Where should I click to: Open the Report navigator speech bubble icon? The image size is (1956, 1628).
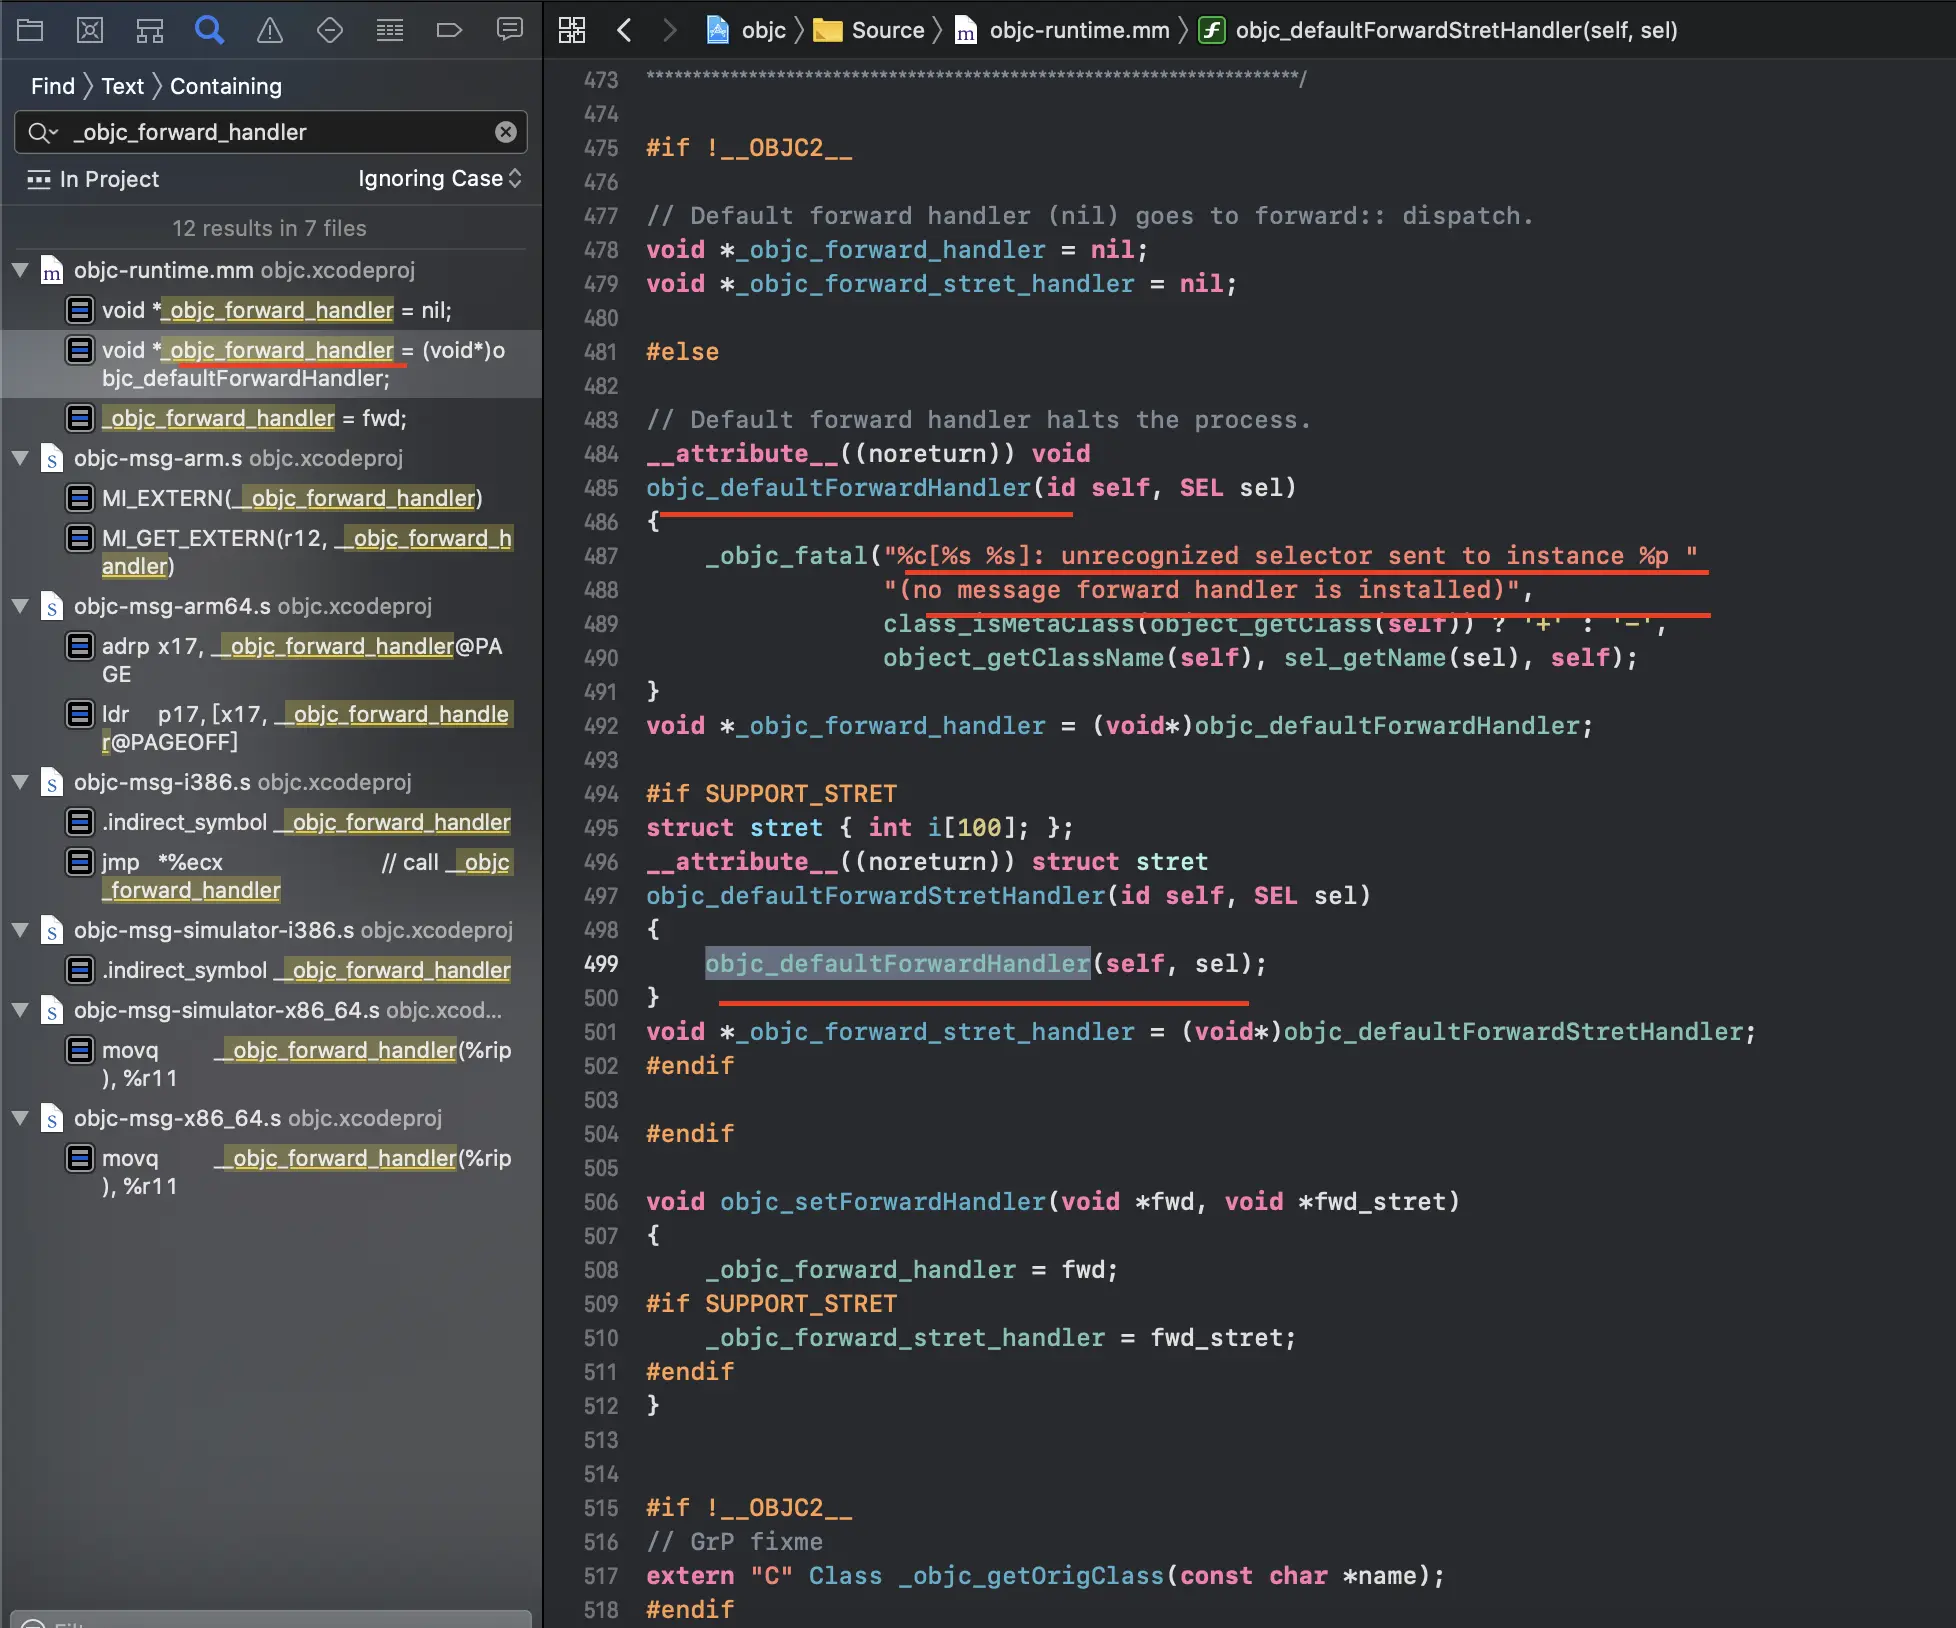pyautogui.click(x=510, y=30)
